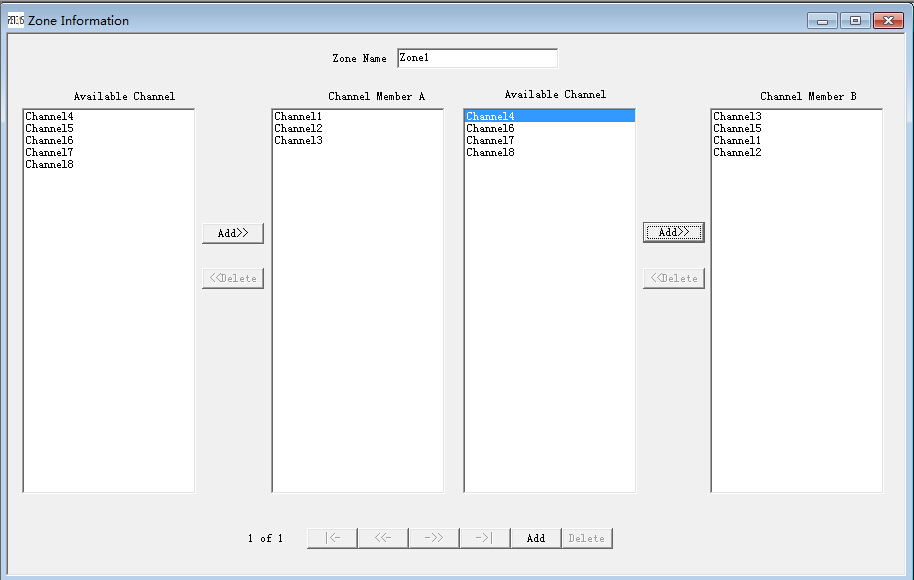Click the previous record navigation button
Screen dimensions: 914x580
pos(383,538)
